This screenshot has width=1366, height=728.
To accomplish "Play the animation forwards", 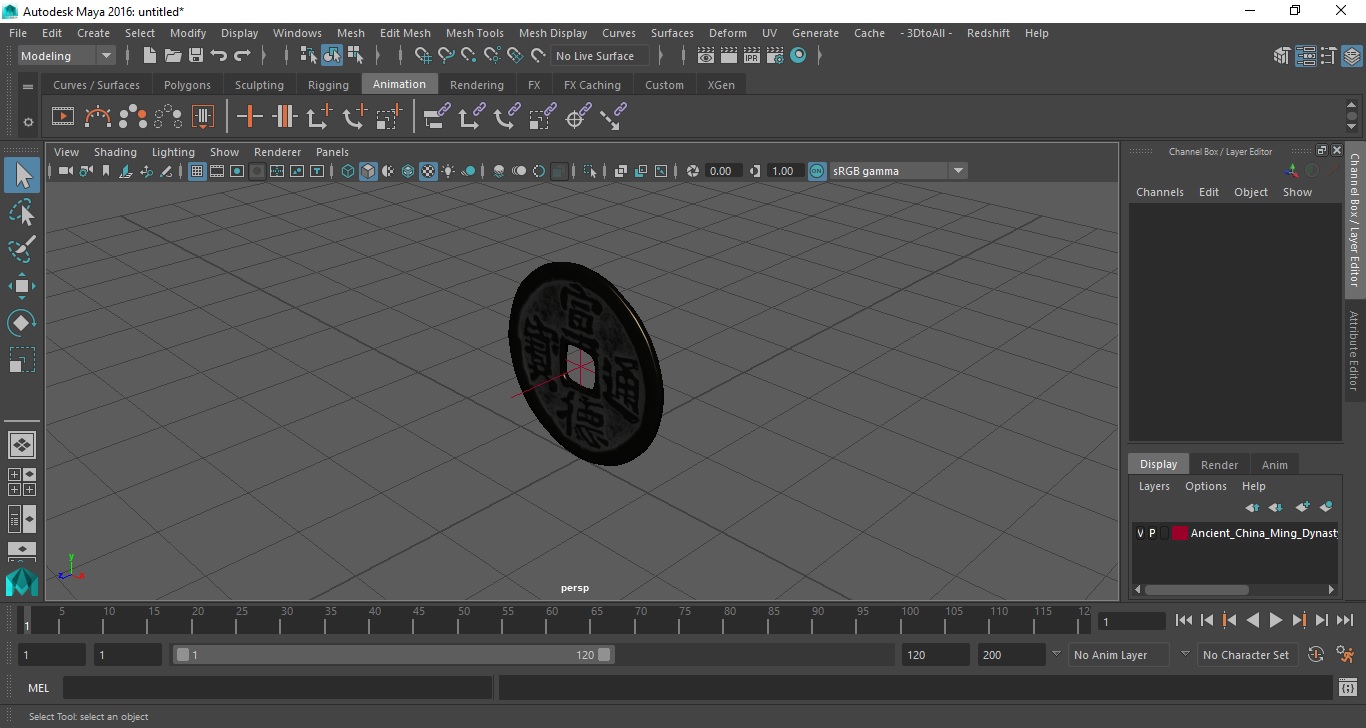I will click(x=1276, y=621).
